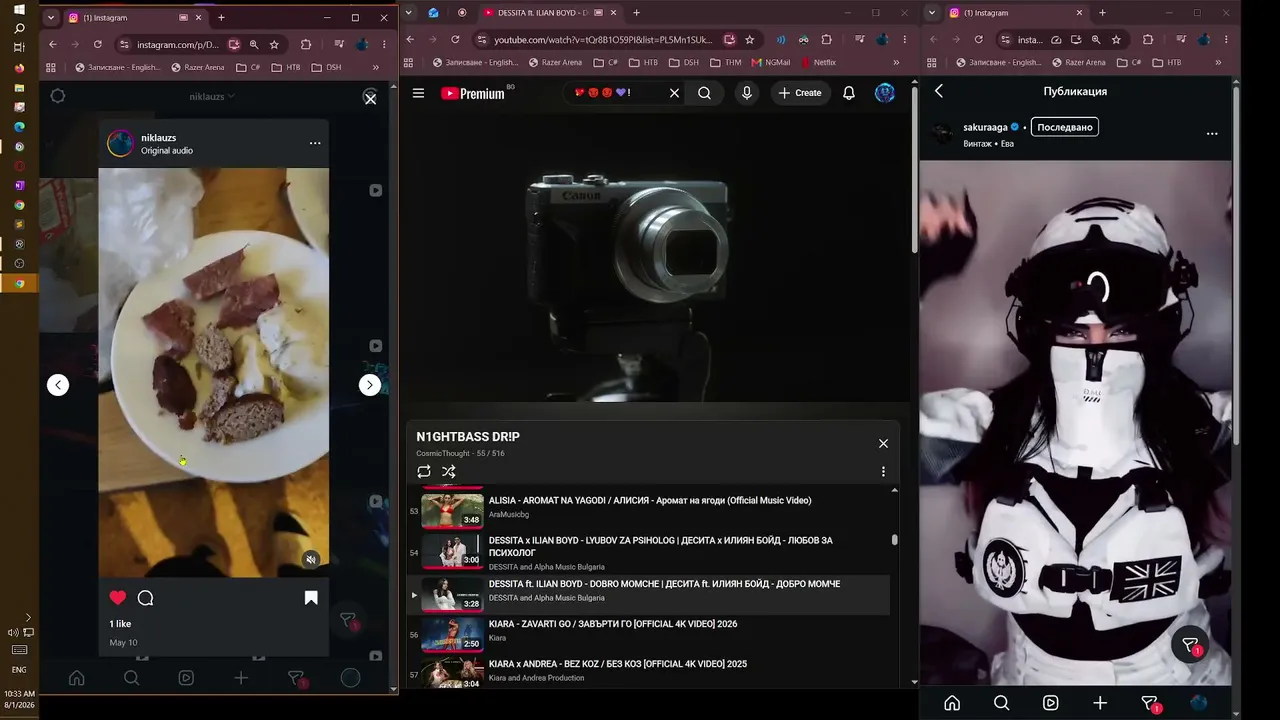
Task: Open the YouTube account avatar menu
Action: click(x=885, y=93)
